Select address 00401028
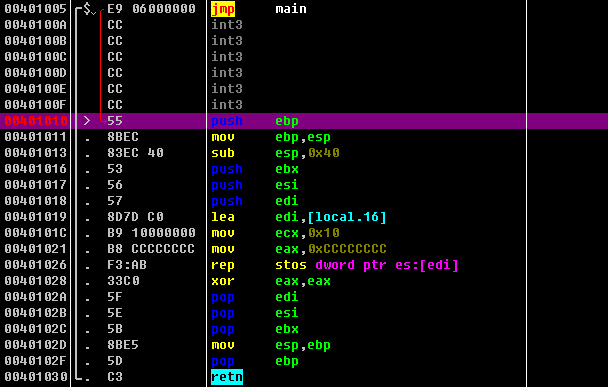 coord(36,280)
